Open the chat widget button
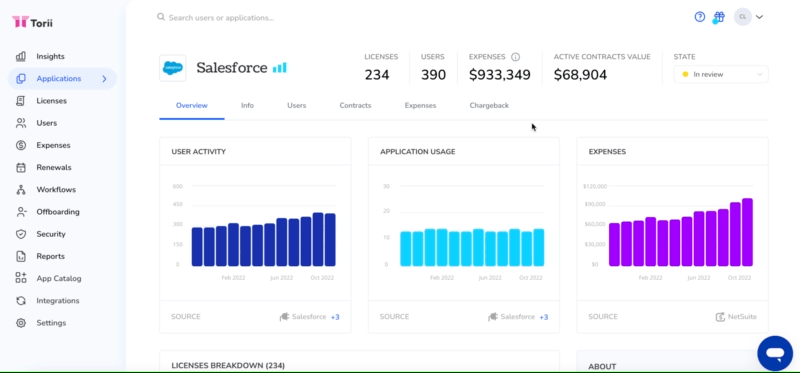The image size is (800, 373). 774,353
